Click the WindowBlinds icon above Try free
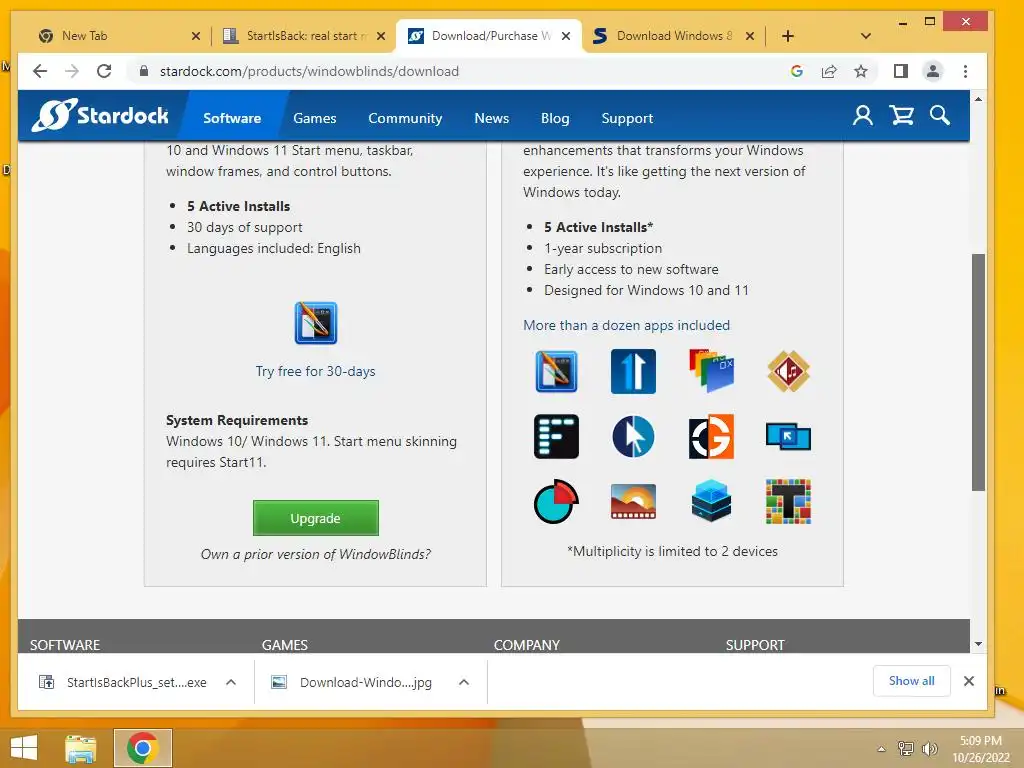The height and width of the screenshot is (768, 1024). pos(315,323)
